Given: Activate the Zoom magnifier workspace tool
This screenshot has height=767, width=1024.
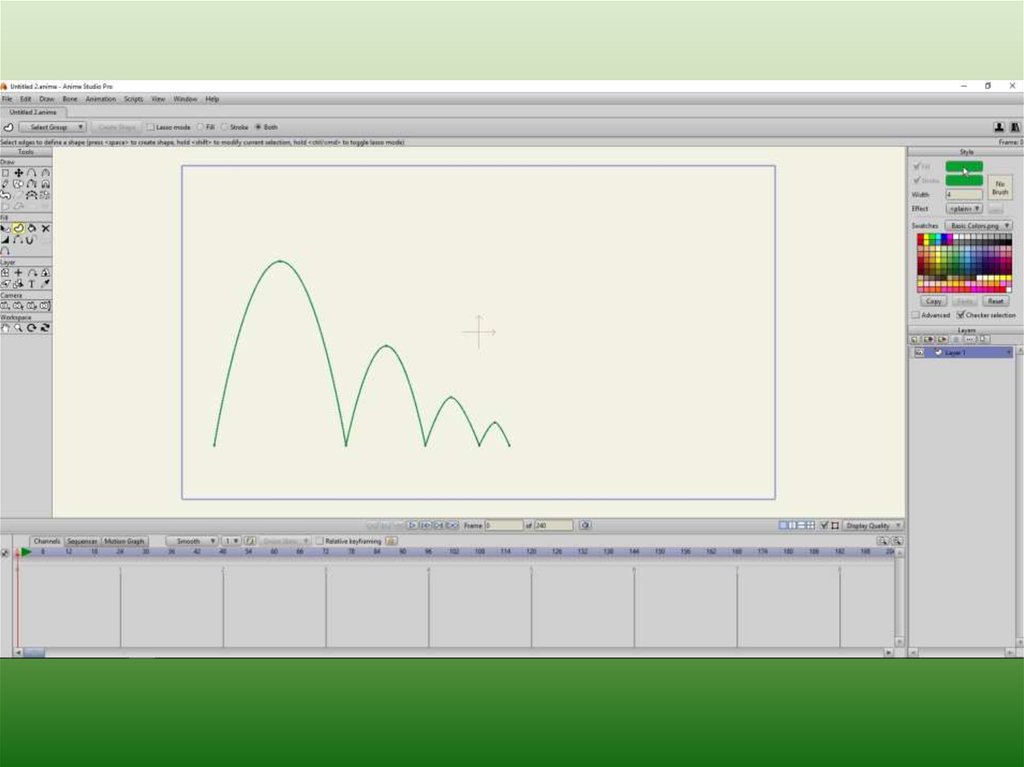Looking at the screenshot, I should [x=19, y=328].
